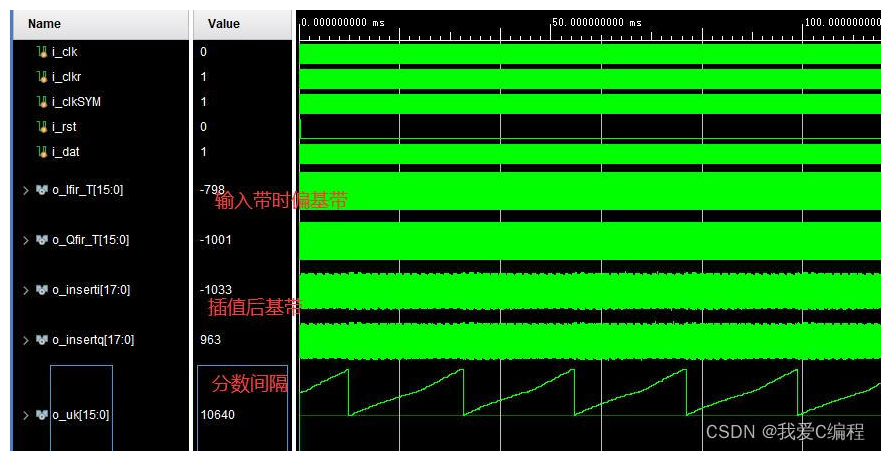Click the i_clk waveform row

[590, 55]
